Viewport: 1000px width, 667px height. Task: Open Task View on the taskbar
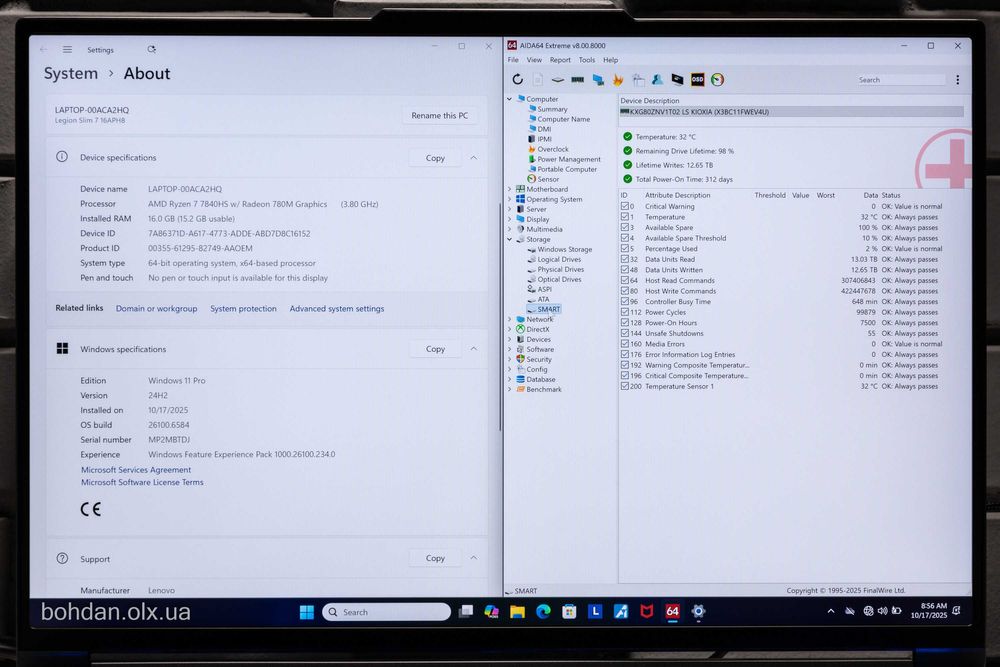(x=466, y=612)
